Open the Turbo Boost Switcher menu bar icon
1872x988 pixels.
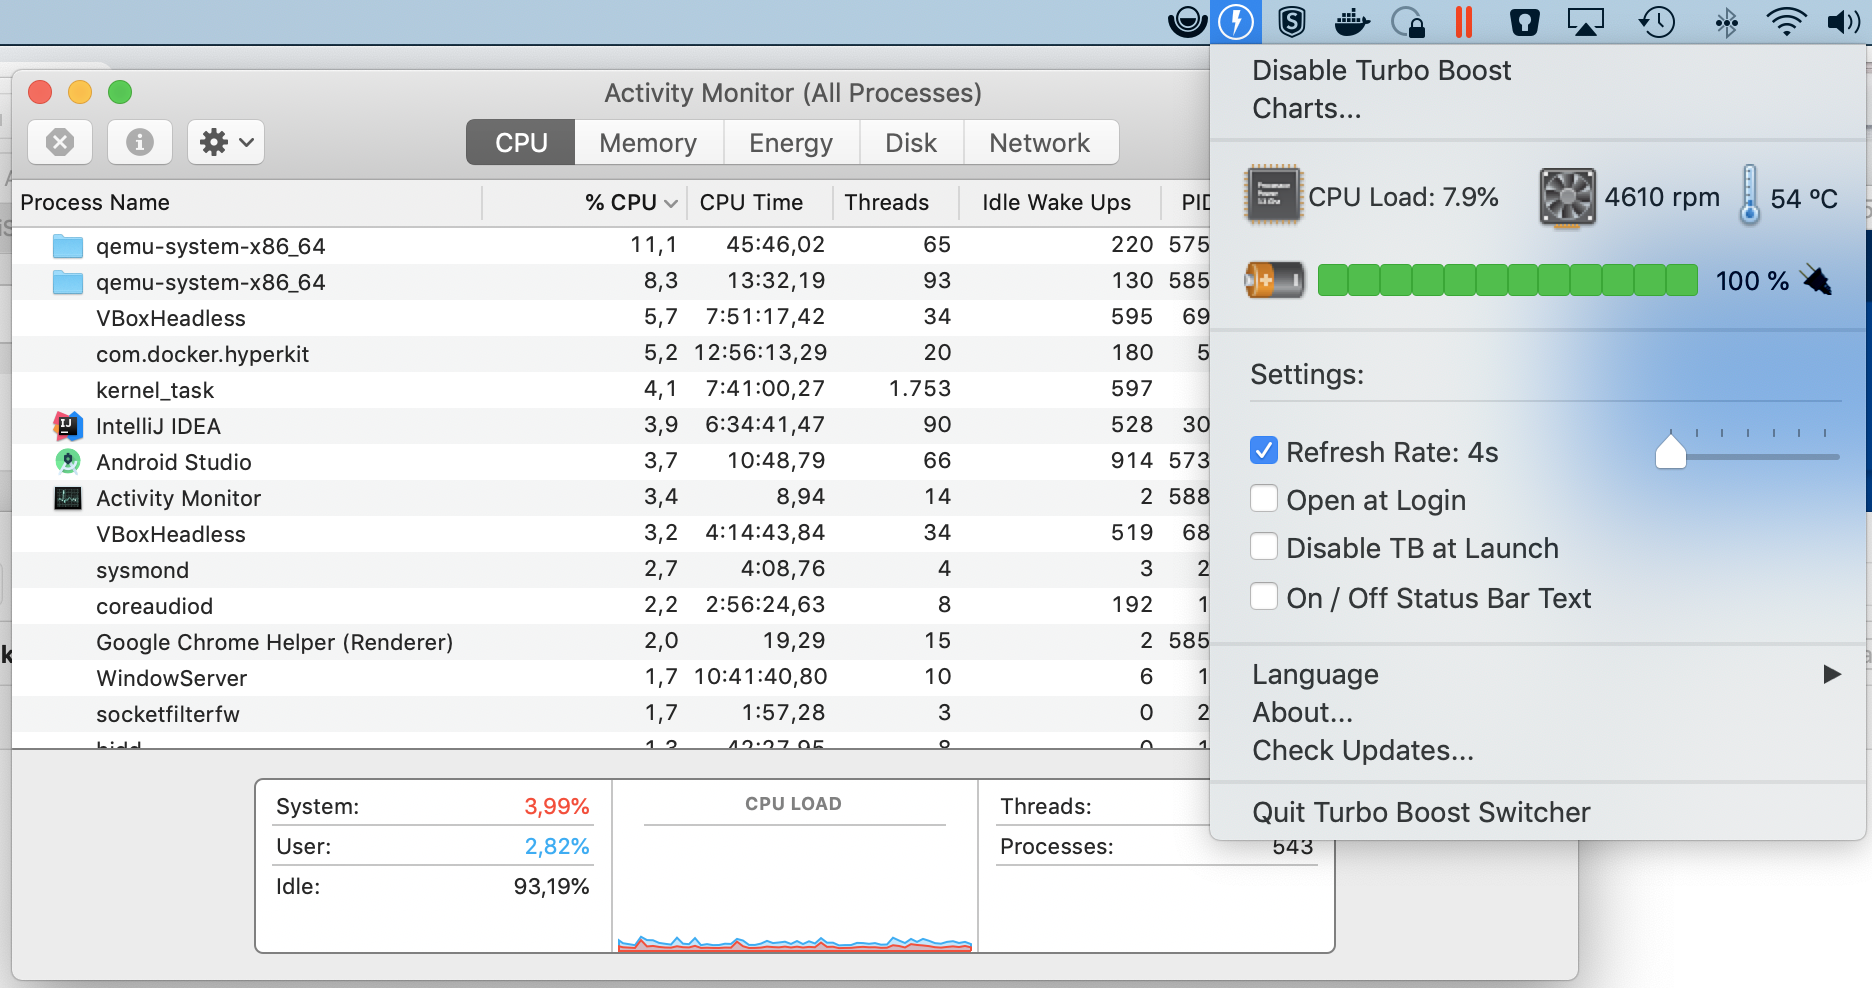[x=1236, y=21]
